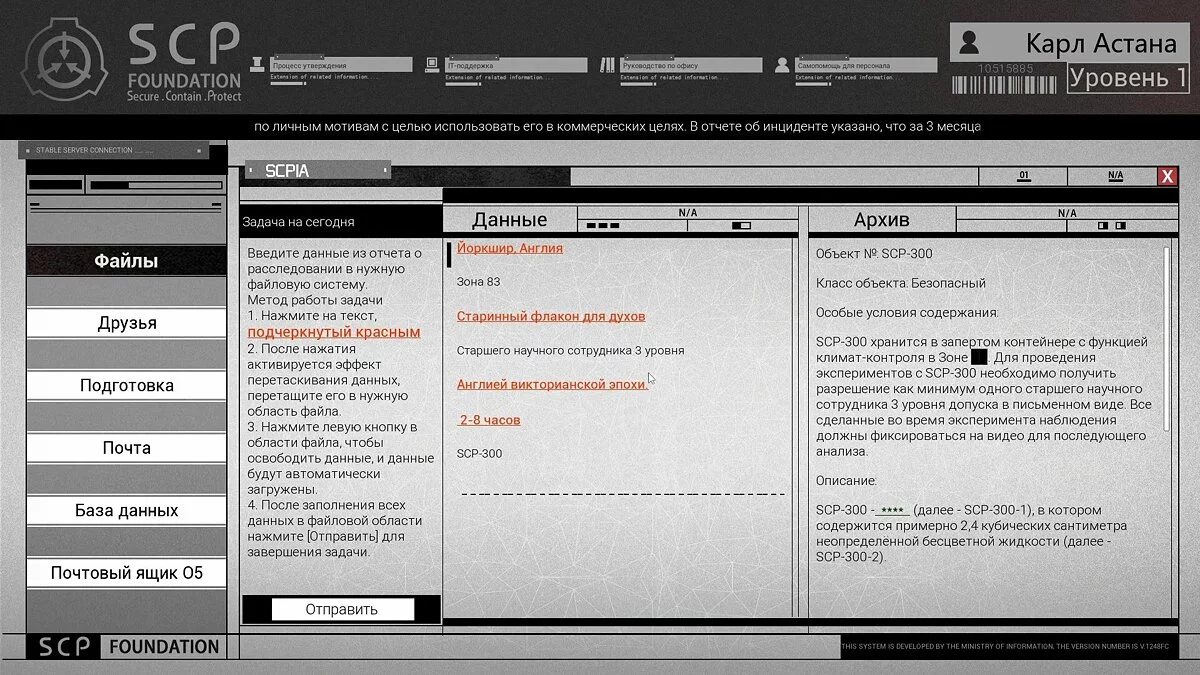The height and width of the screenshot is (675, 1200).
Task: Click the ID number 10515885
Action: 1006,68
